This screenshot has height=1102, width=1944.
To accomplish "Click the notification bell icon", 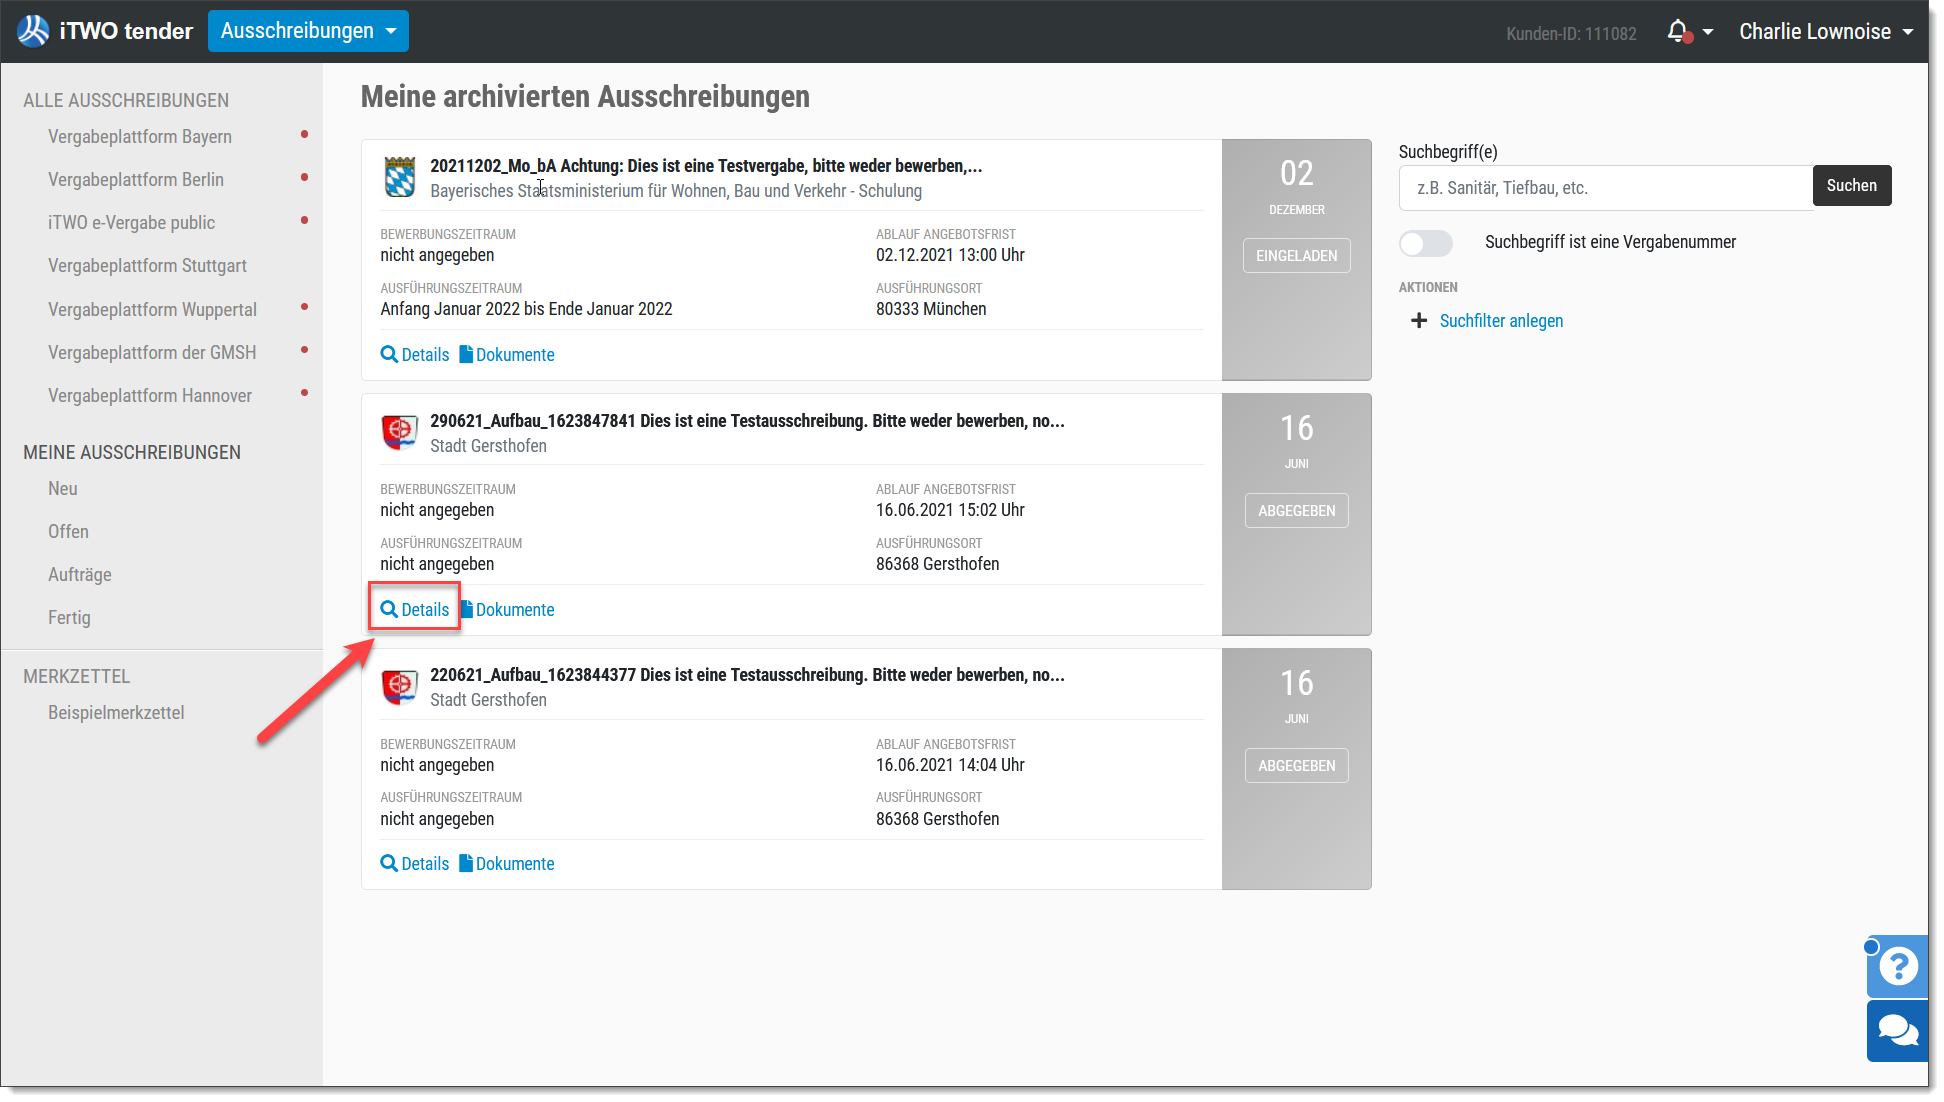I will (1678, 32).
